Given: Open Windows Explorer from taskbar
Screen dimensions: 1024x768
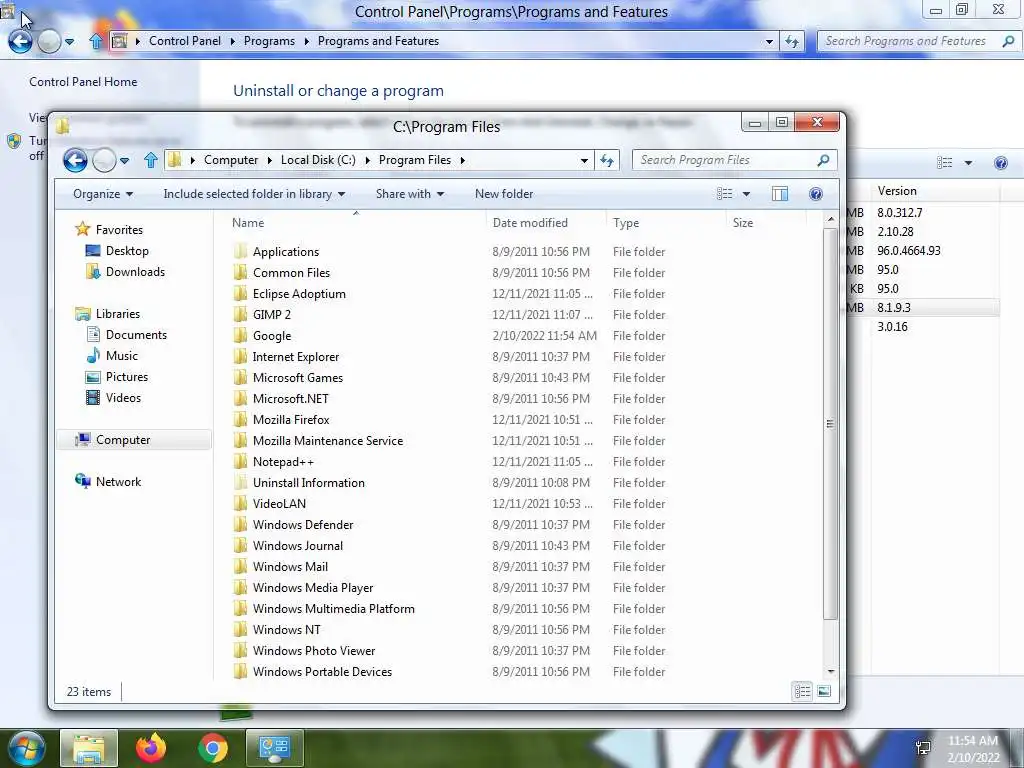Looking at the screenshot, I should 89,748.
